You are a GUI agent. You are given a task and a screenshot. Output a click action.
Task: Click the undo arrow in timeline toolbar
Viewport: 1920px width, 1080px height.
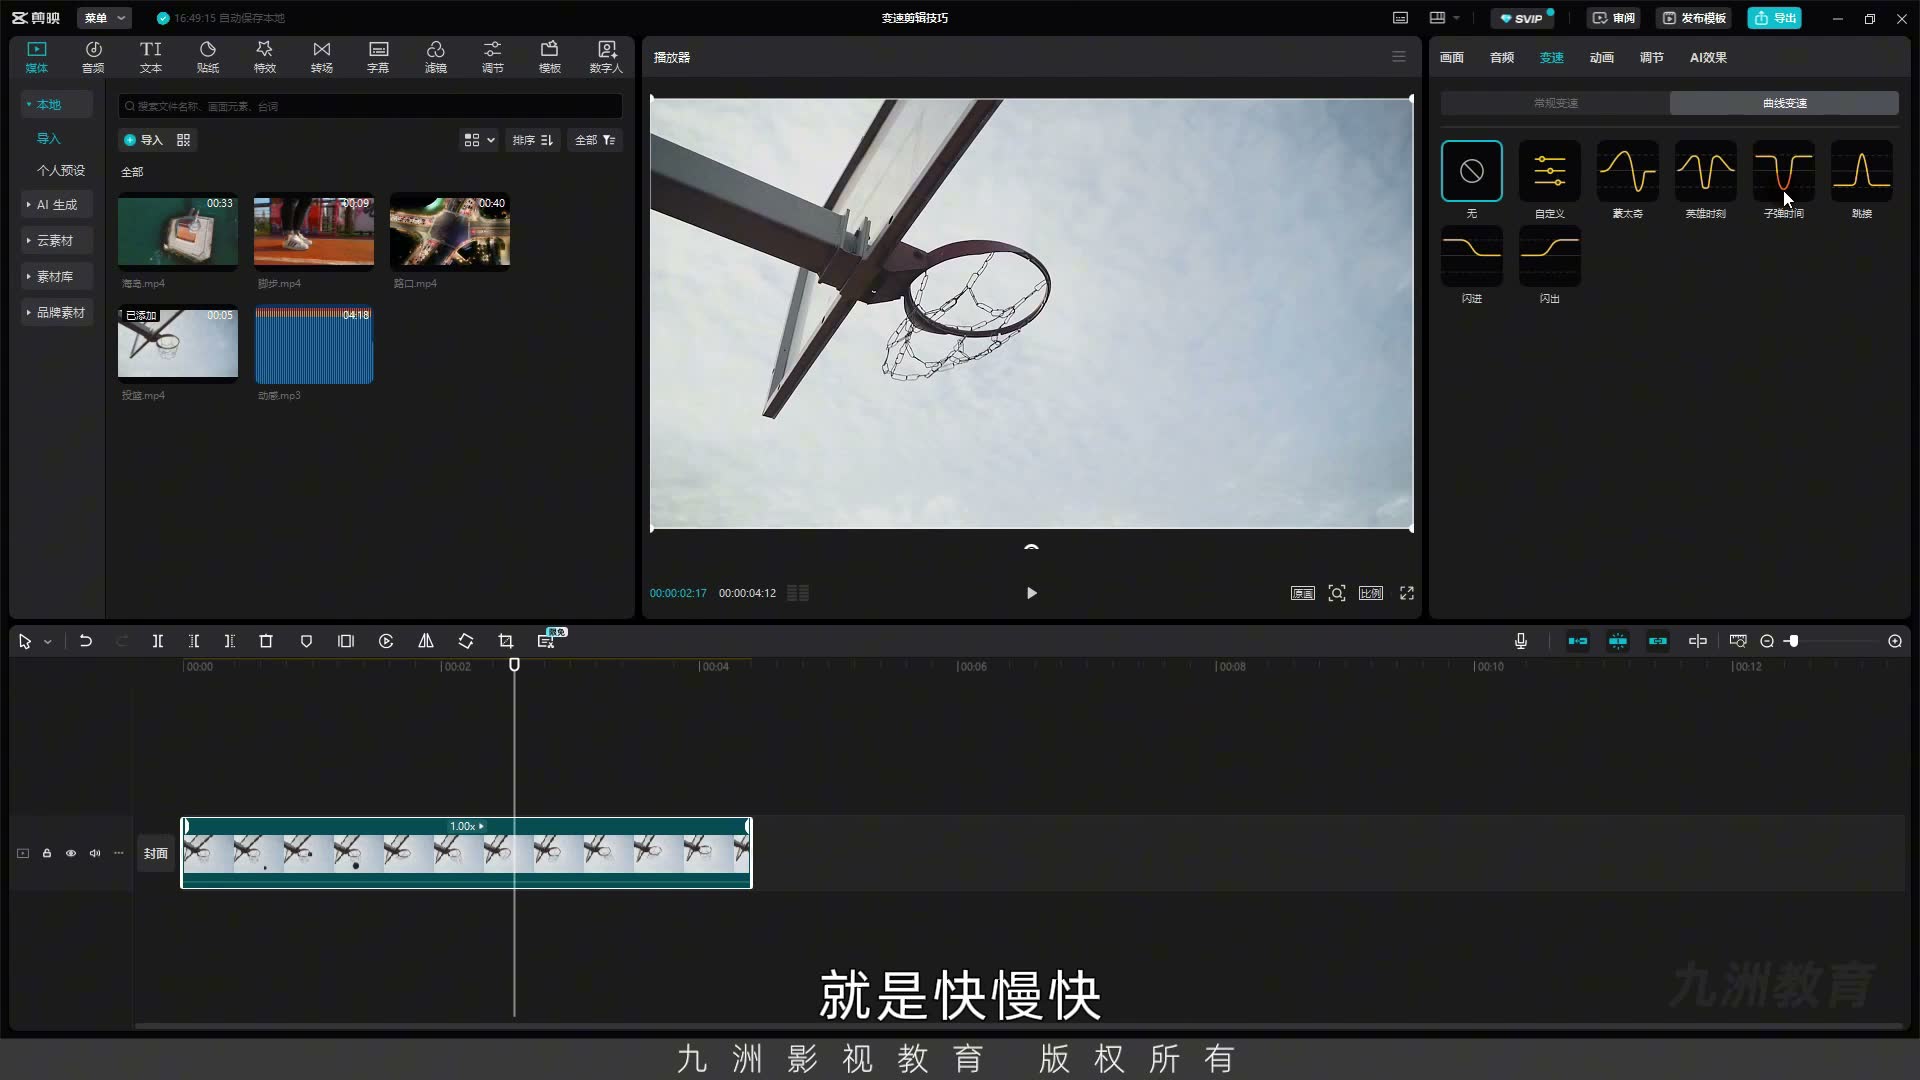[x=86, y=641]
